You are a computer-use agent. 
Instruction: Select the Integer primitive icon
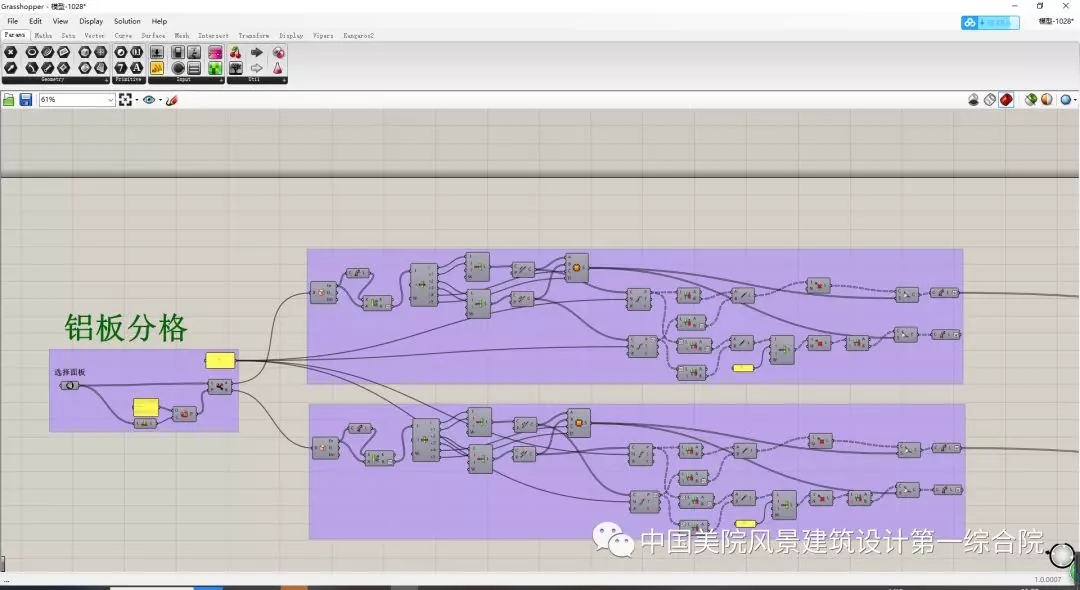click(136, 52)
